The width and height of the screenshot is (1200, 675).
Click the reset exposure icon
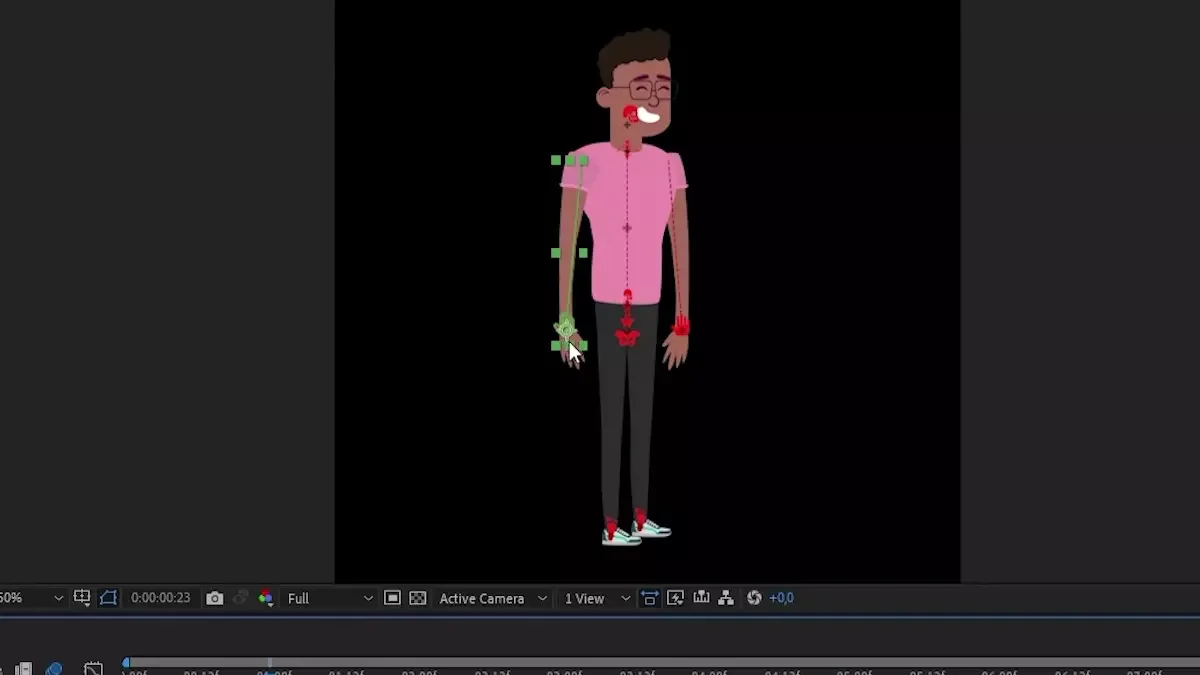pos(754,598)
